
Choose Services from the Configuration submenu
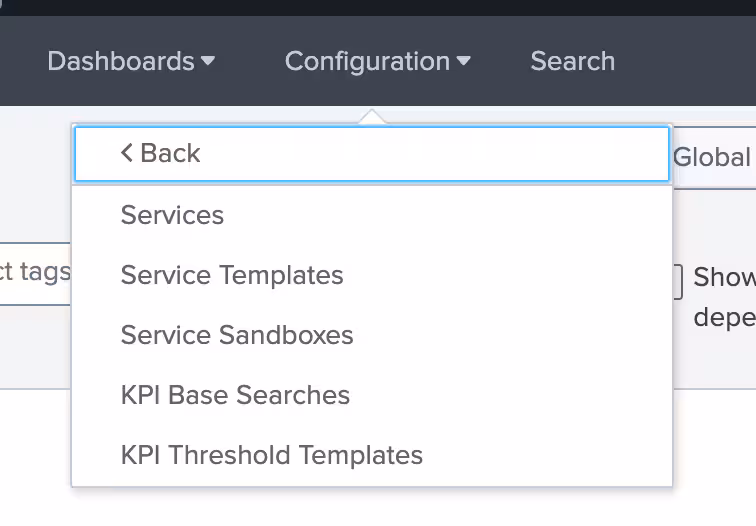(x=172, y=215)
